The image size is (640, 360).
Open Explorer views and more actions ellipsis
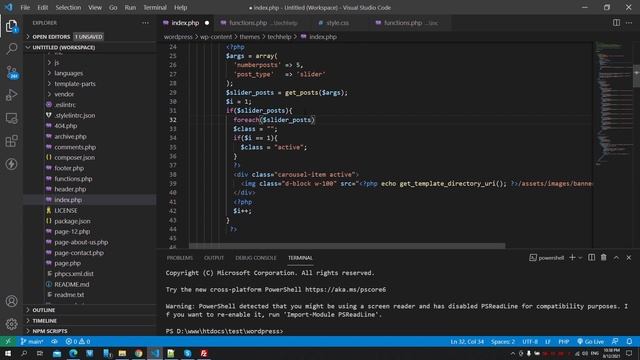pos(145,23)
